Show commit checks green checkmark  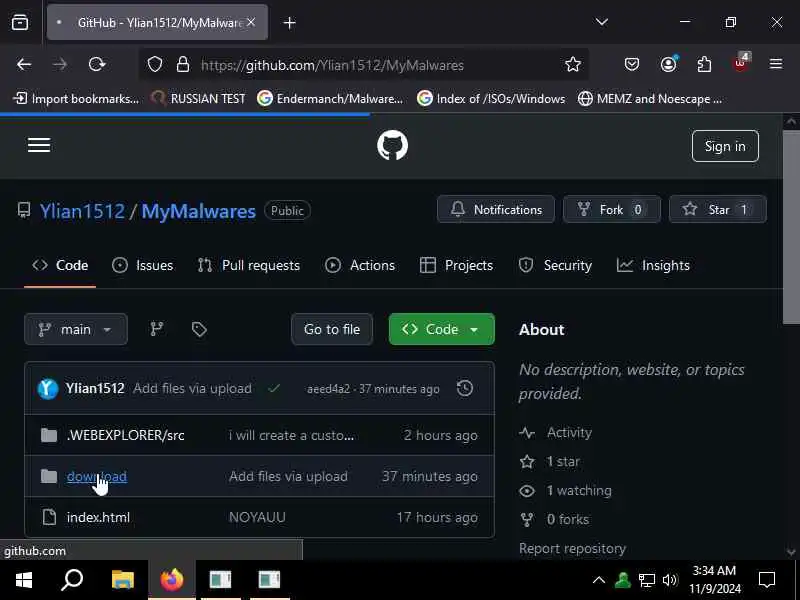(274, 389)
